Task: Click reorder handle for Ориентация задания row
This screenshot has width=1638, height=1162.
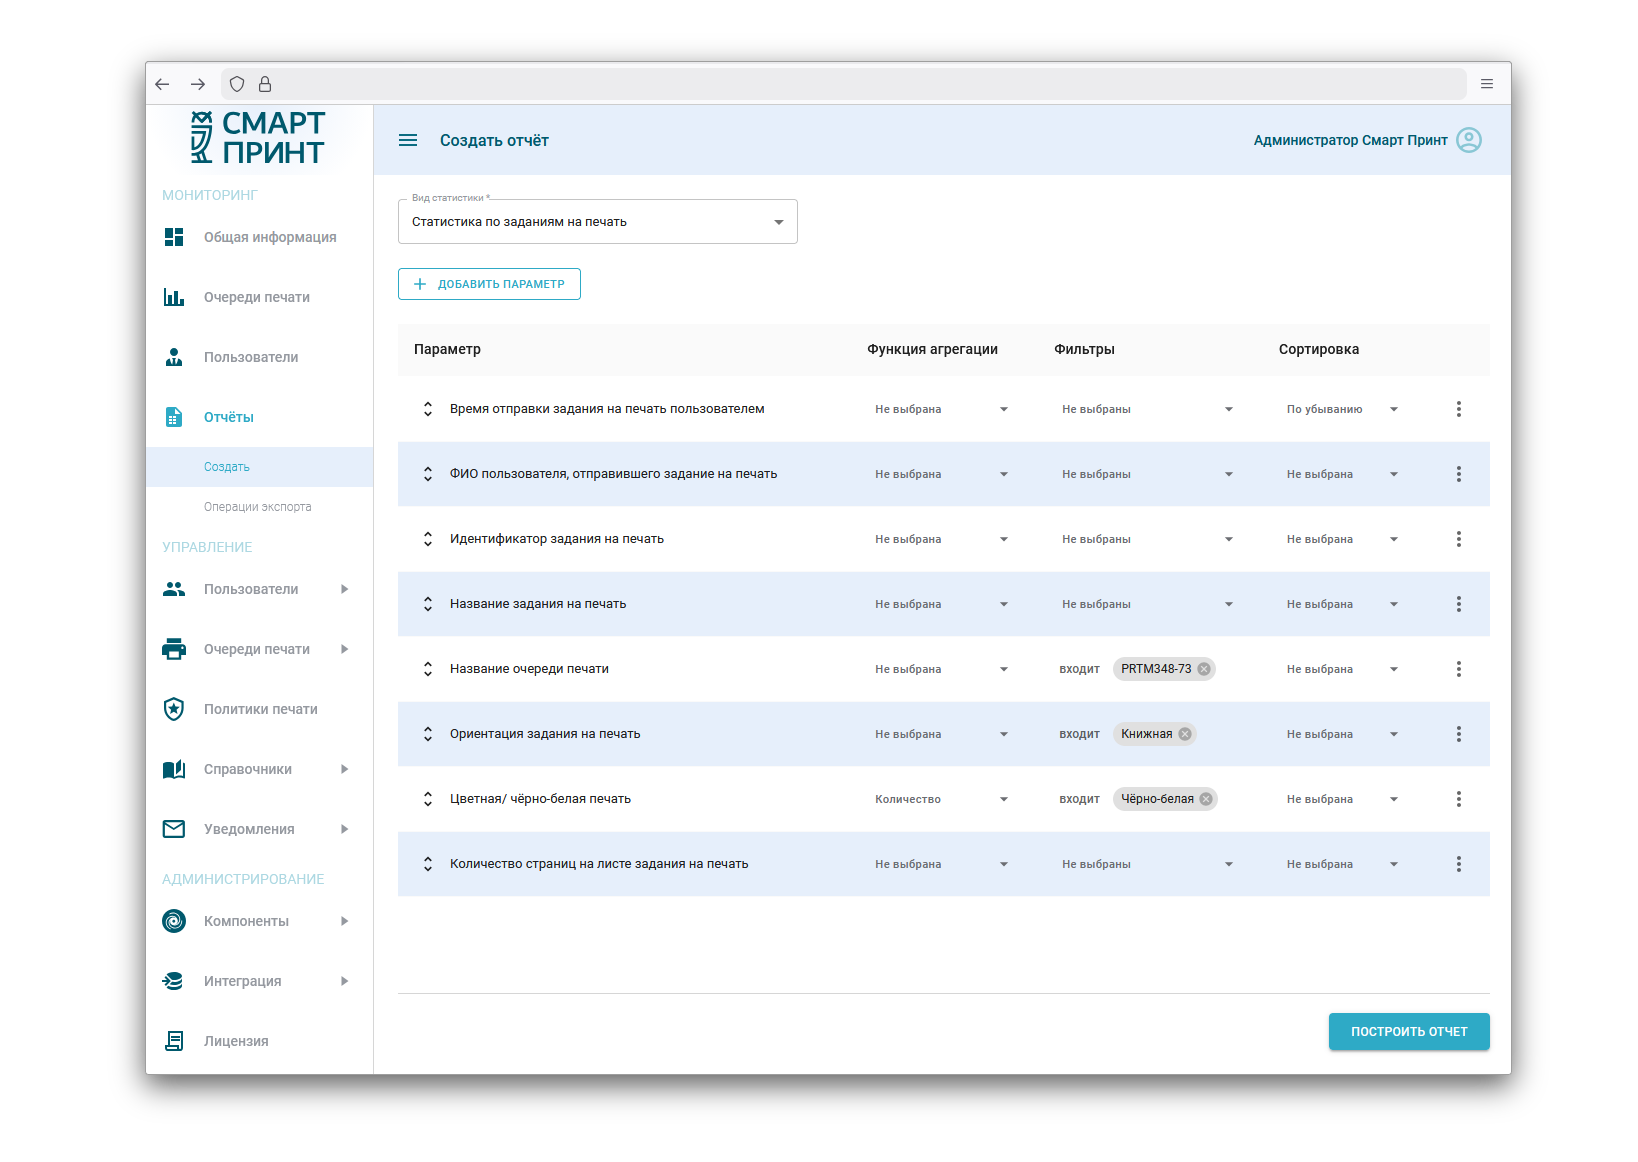Action: (428, 734)
